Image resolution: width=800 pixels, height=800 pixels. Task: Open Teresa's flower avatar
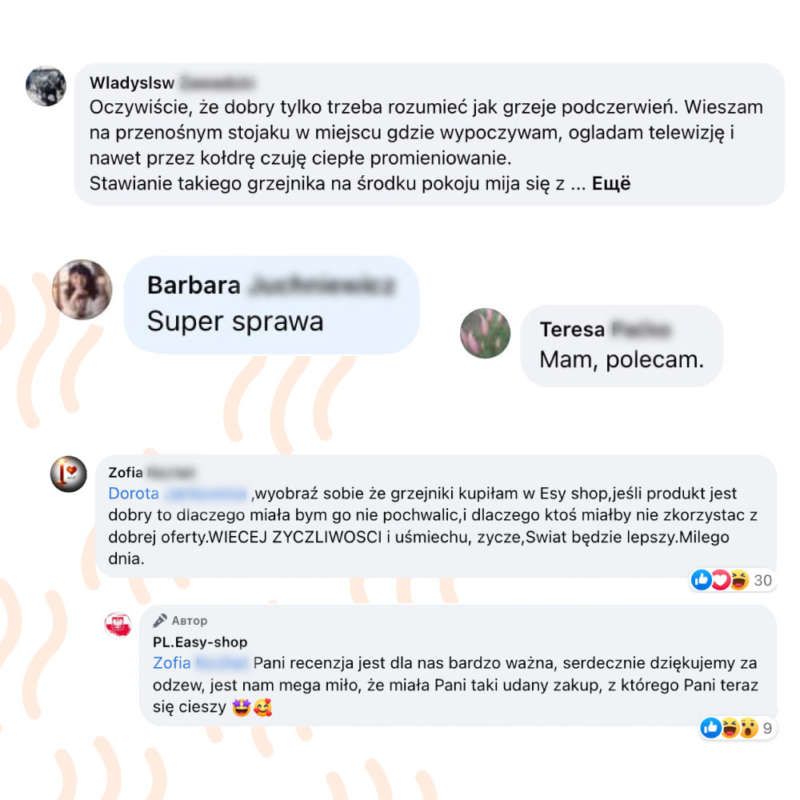coord(485,333)
